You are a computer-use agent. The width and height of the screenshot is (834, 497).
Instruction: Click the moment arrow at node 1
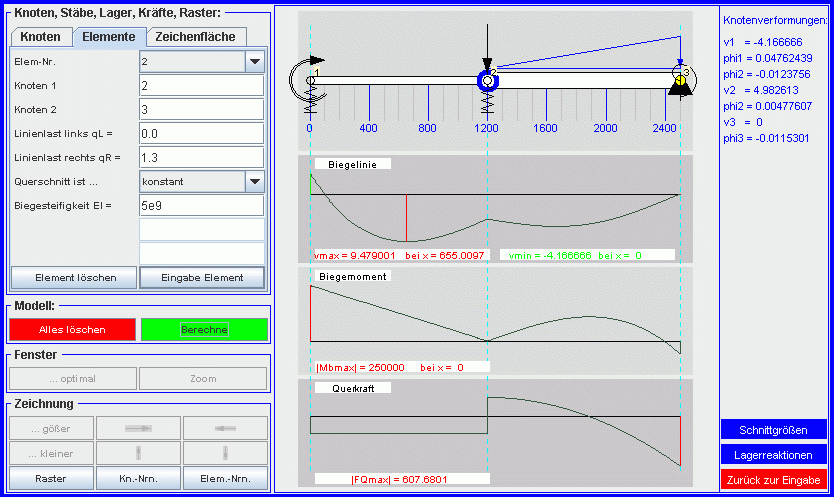[x=298, y=80]
